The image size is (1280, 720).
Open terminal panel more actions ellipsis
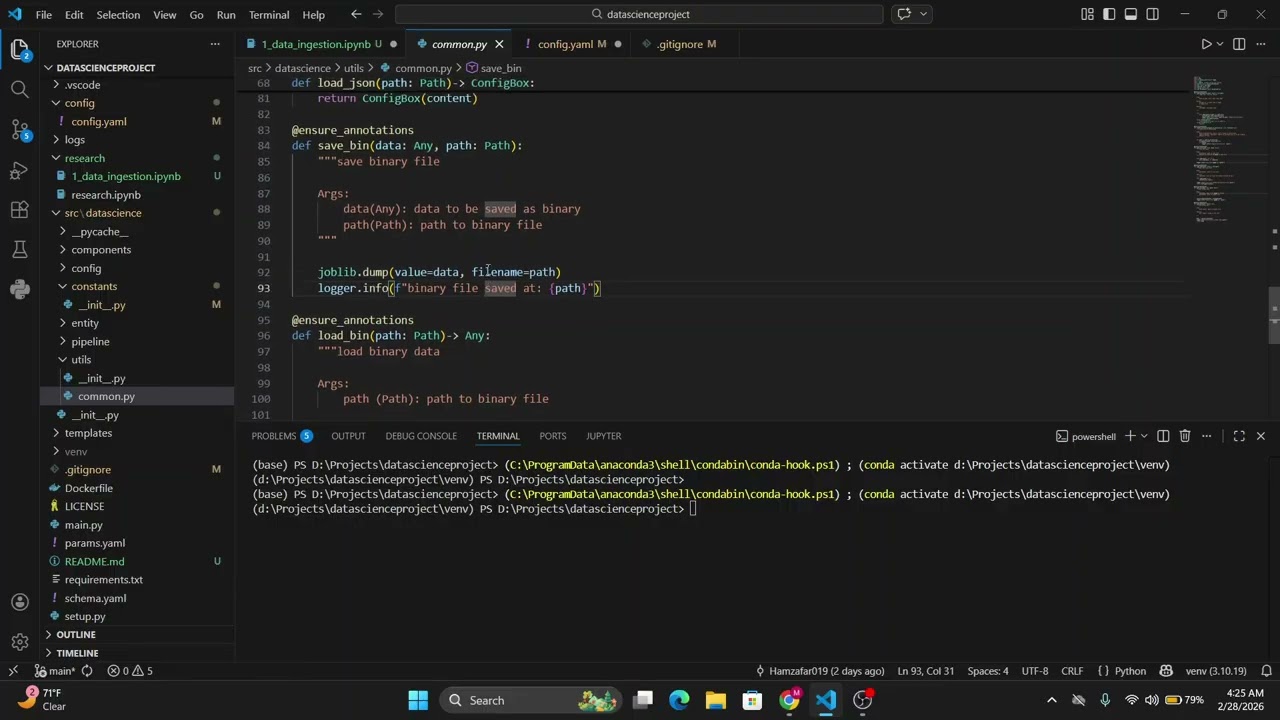[x=1207, y=436]
